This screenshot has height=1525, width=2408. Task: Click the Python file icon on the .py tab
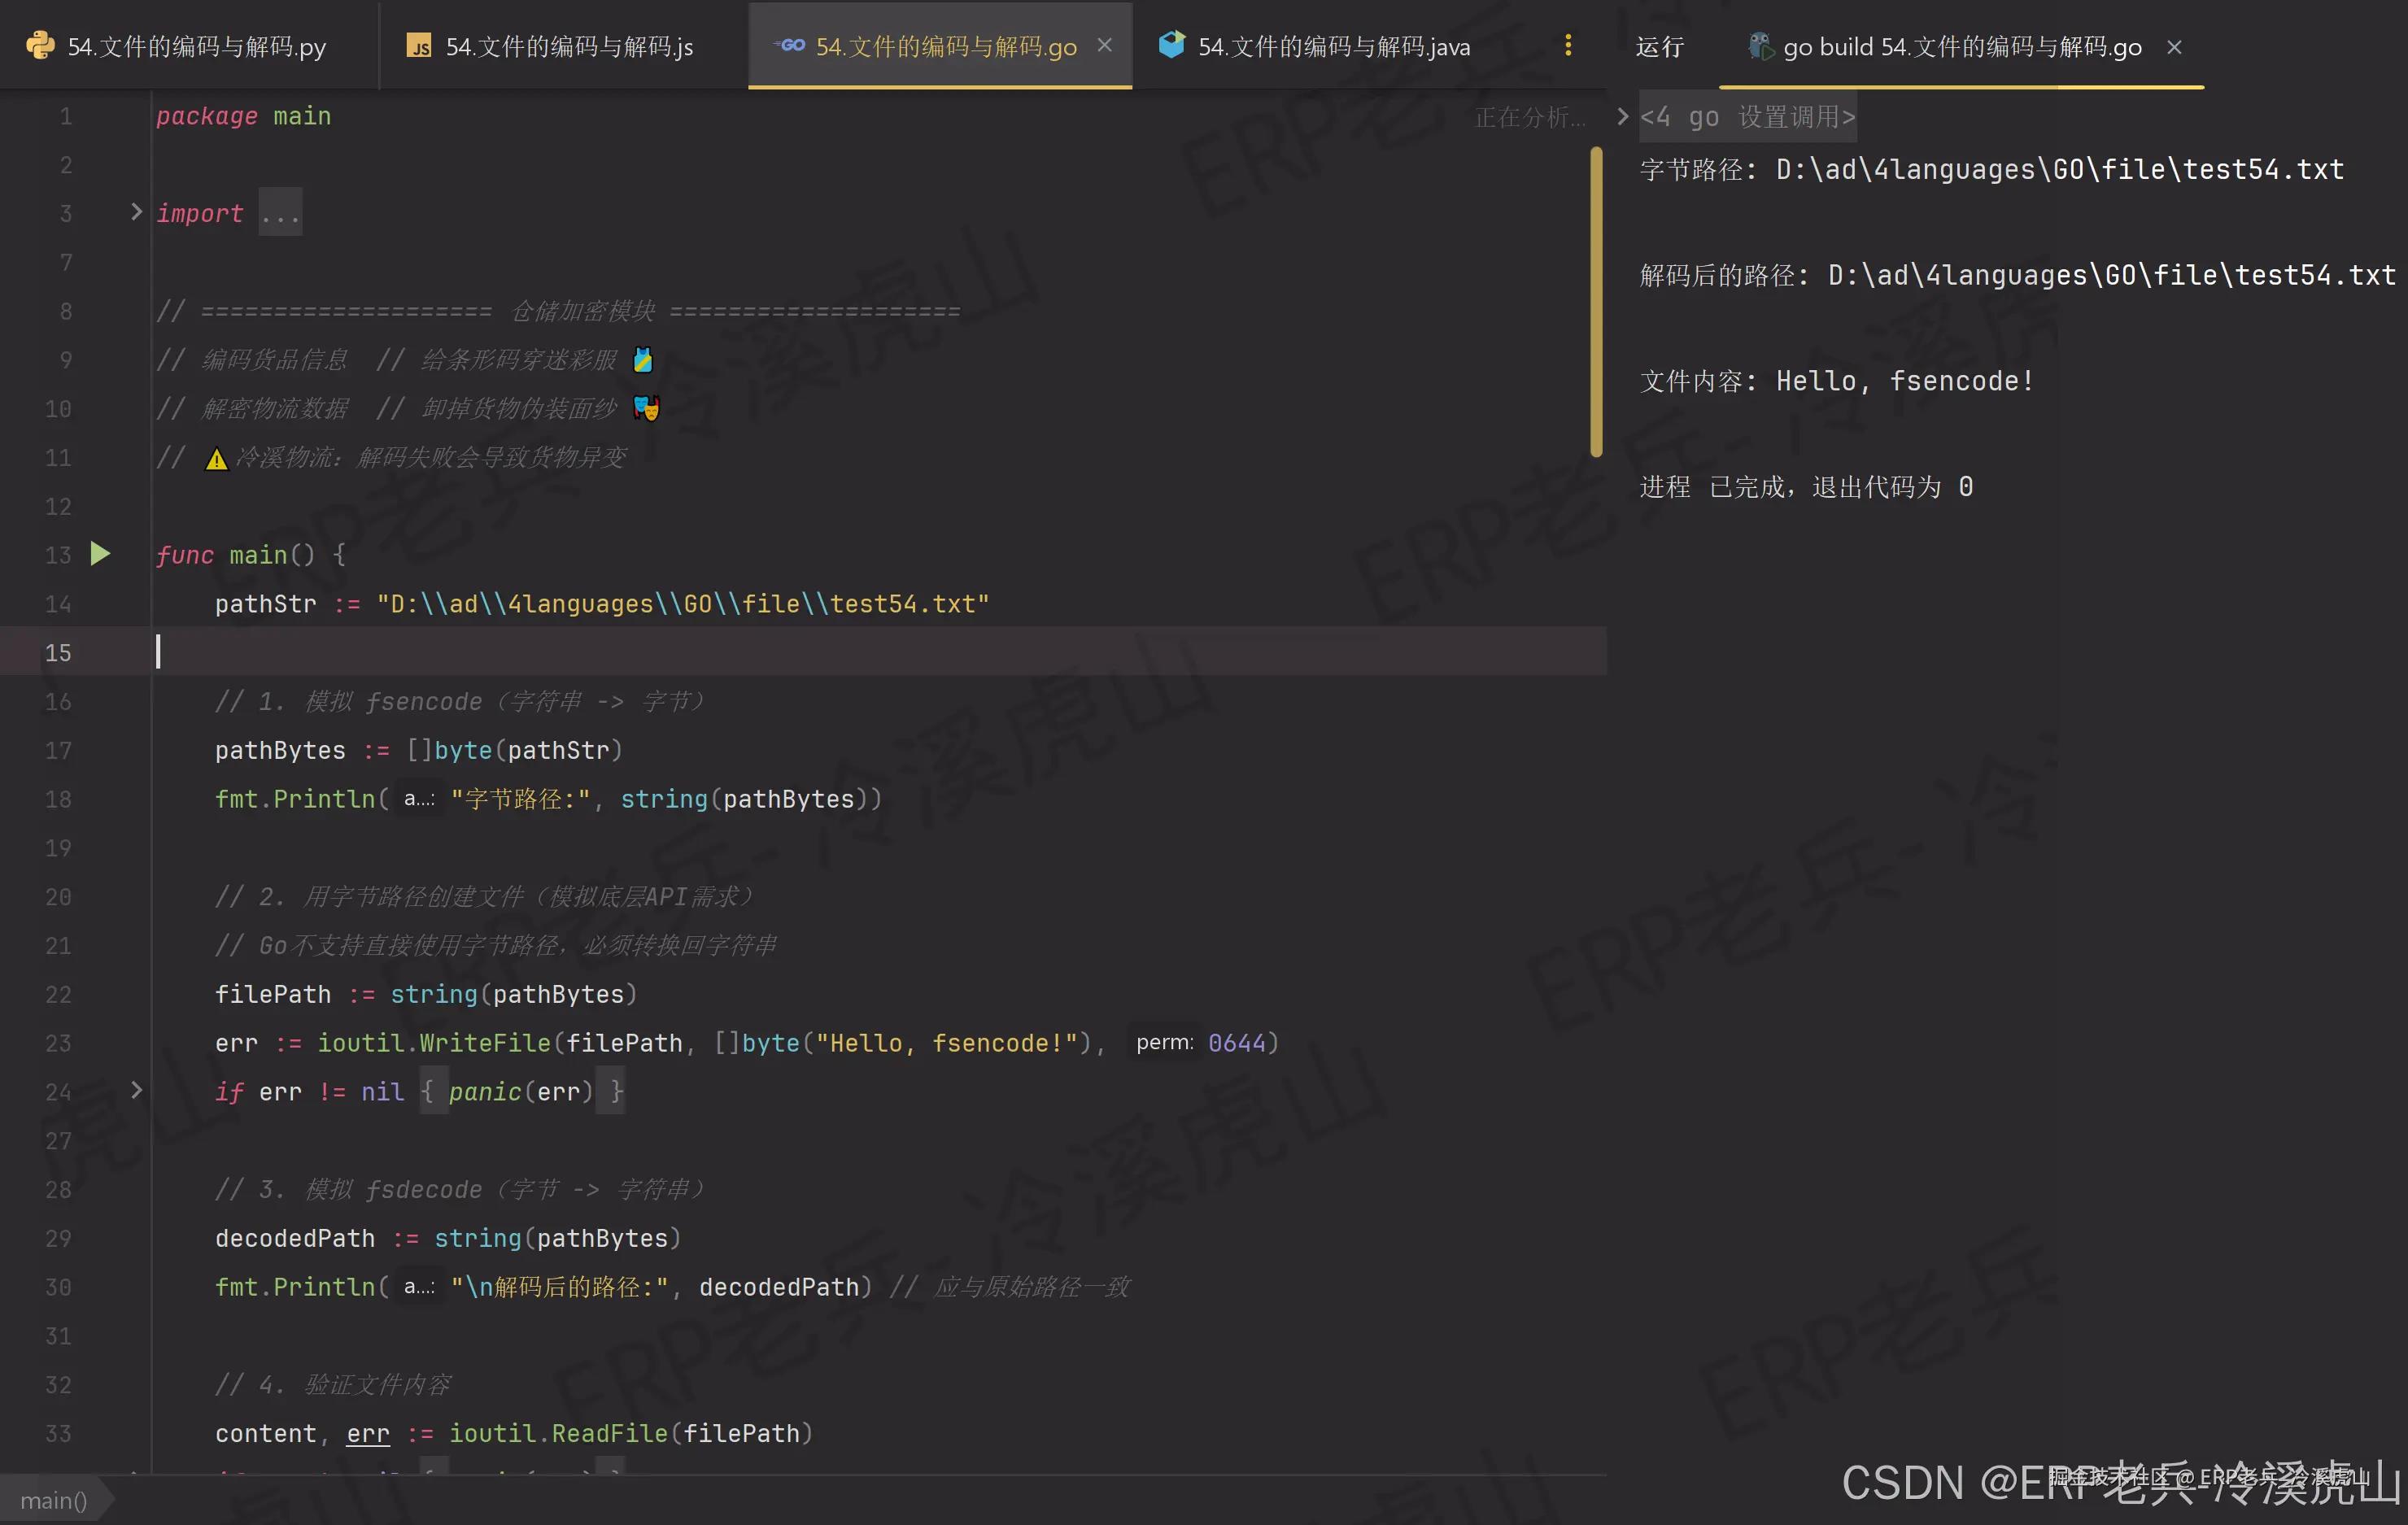(x=40, y=46)
